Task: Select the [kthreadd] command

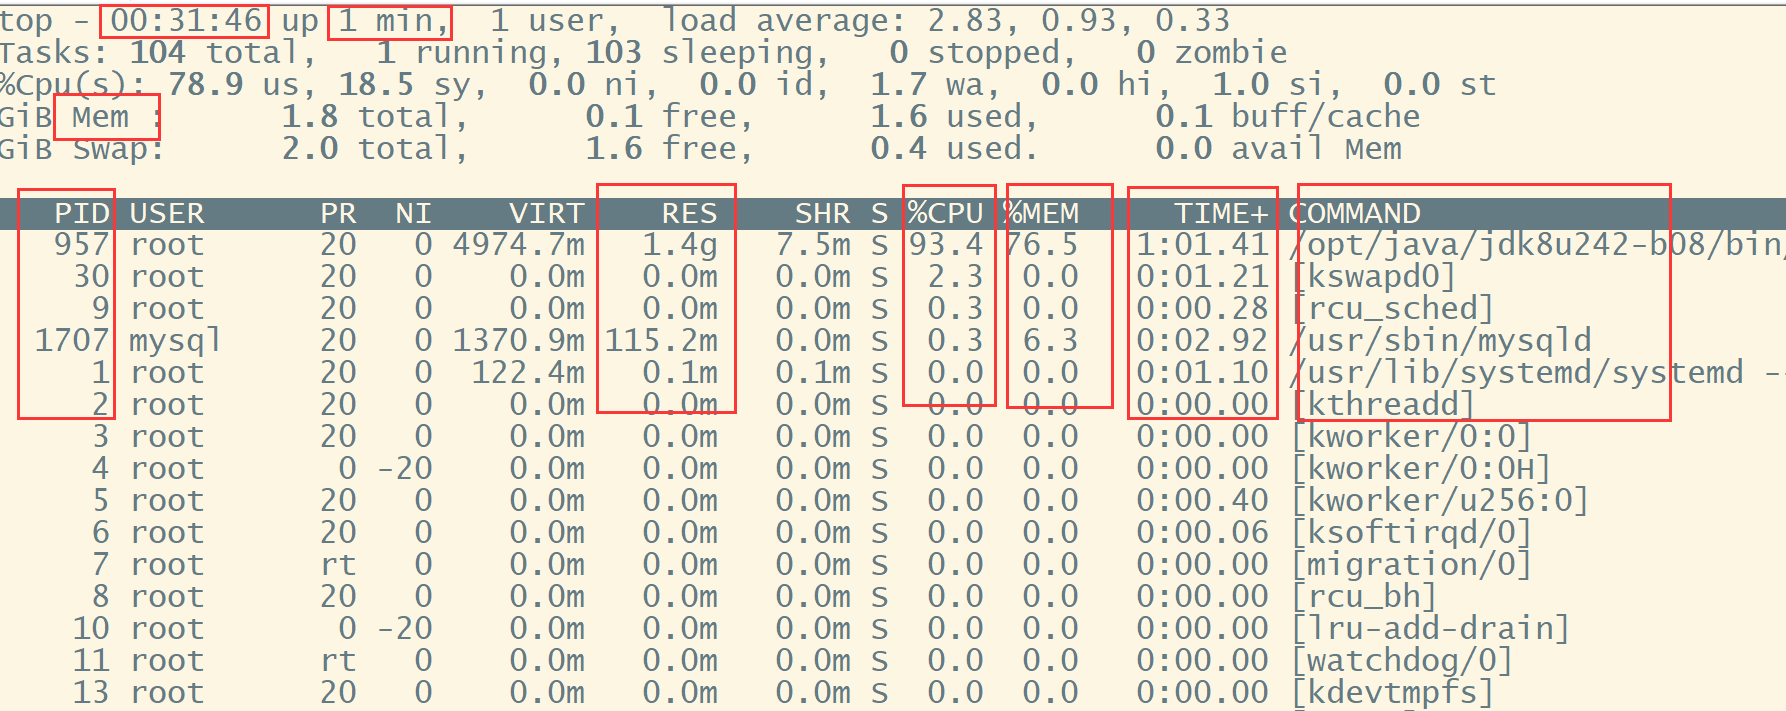Action: 1383,404
